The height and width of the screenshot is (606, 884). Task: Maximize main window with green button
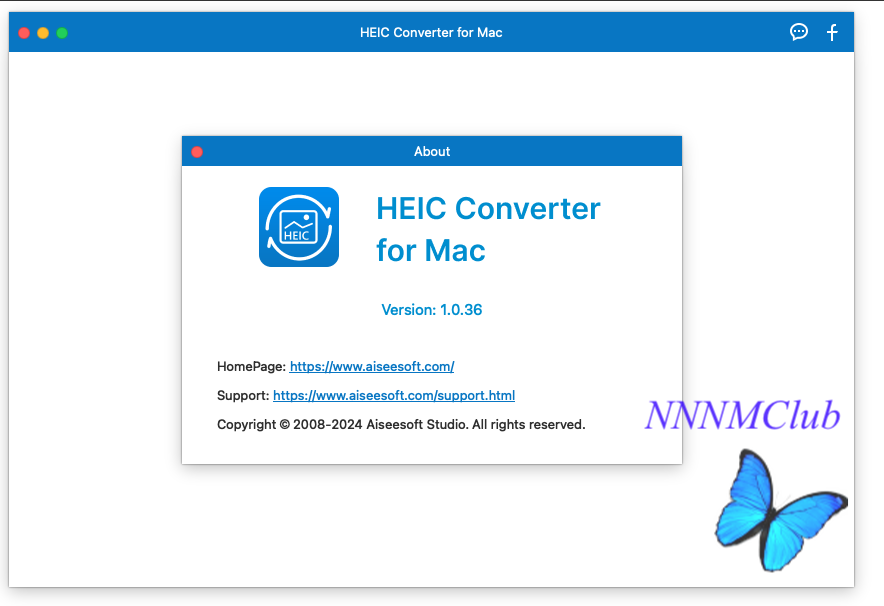point(62,33)
